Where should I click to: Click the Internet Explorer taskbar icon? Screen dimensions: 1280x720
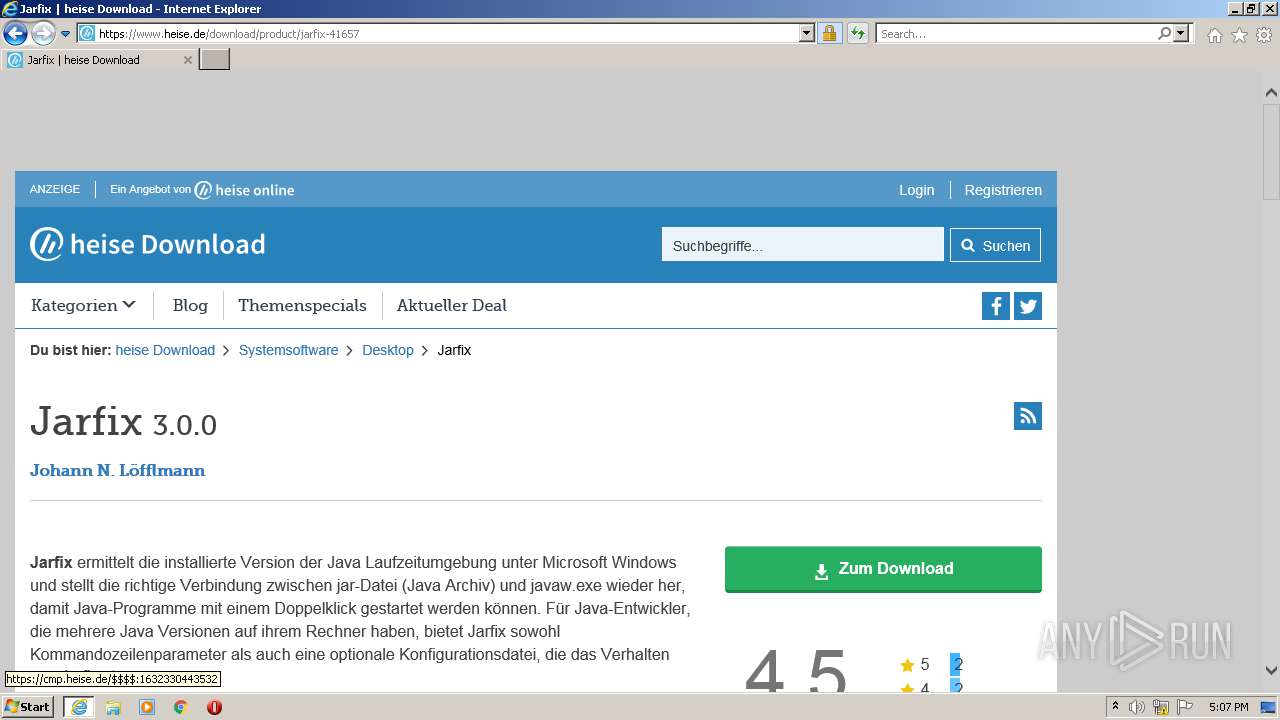78,707
